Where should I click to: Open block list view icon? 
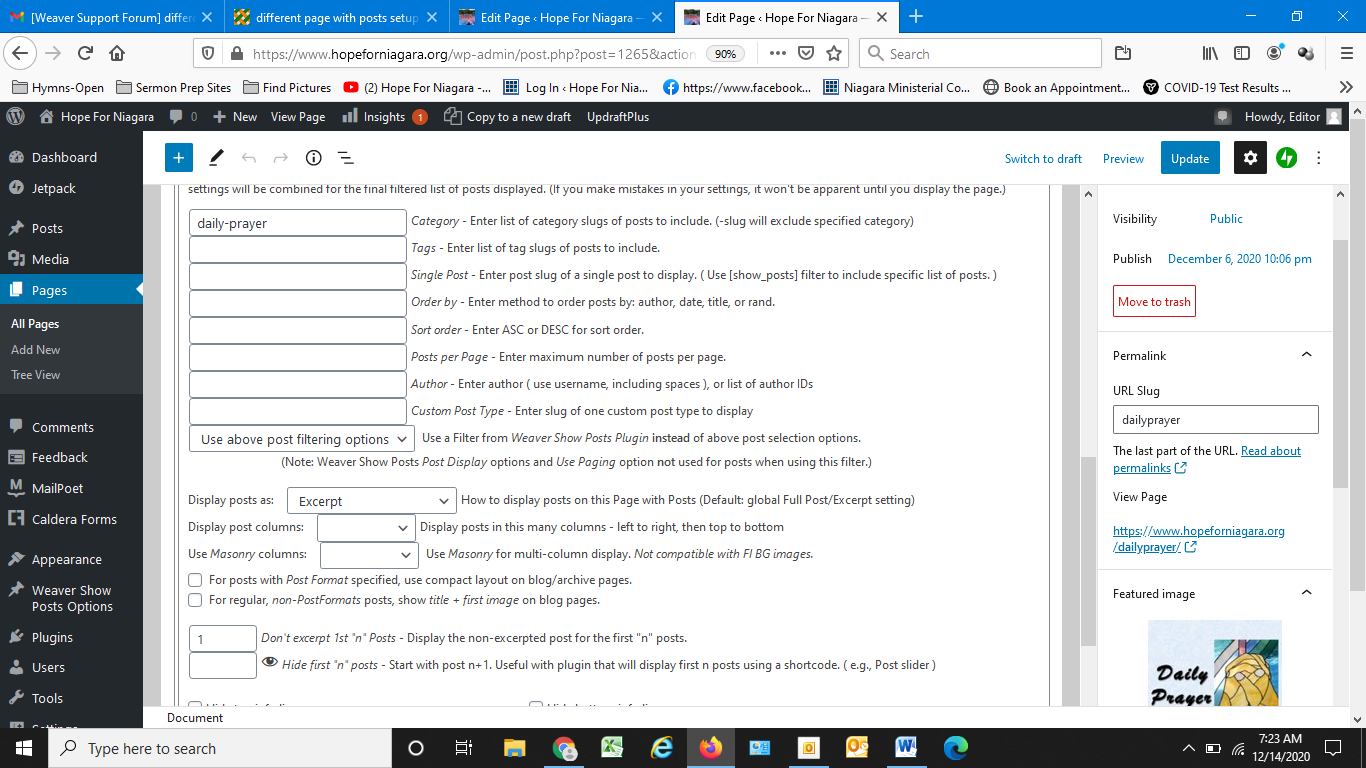pyautogui.click(x=345, y=158)
